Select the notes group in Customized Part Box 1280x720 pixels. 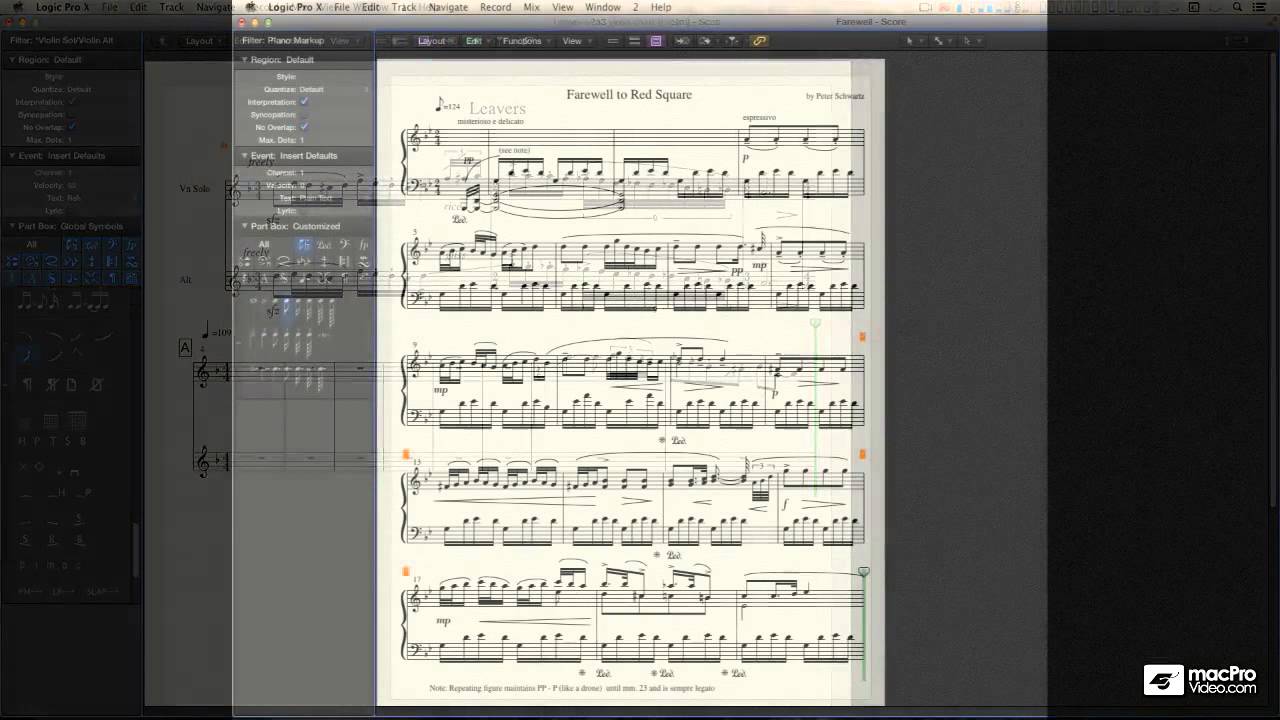(x=304, y=244)
